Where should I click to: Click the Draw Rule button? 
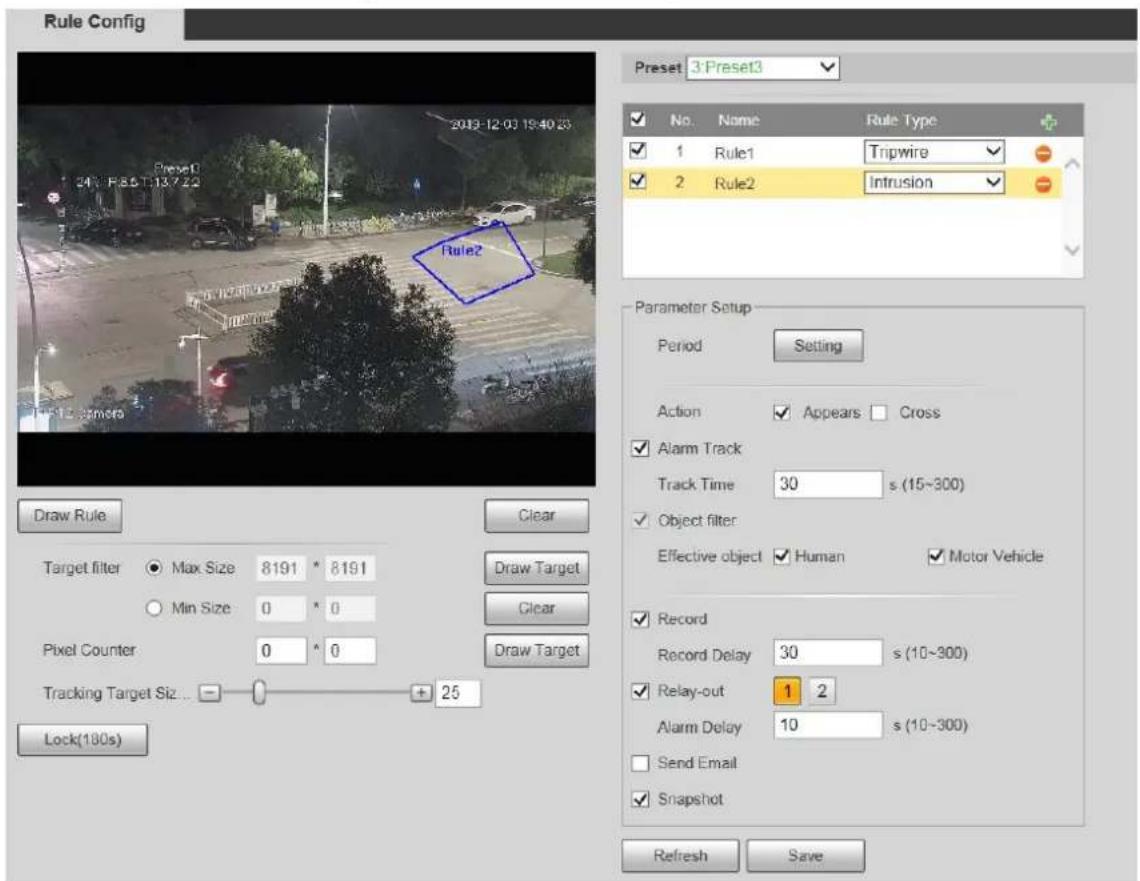(x=70, y=515)
